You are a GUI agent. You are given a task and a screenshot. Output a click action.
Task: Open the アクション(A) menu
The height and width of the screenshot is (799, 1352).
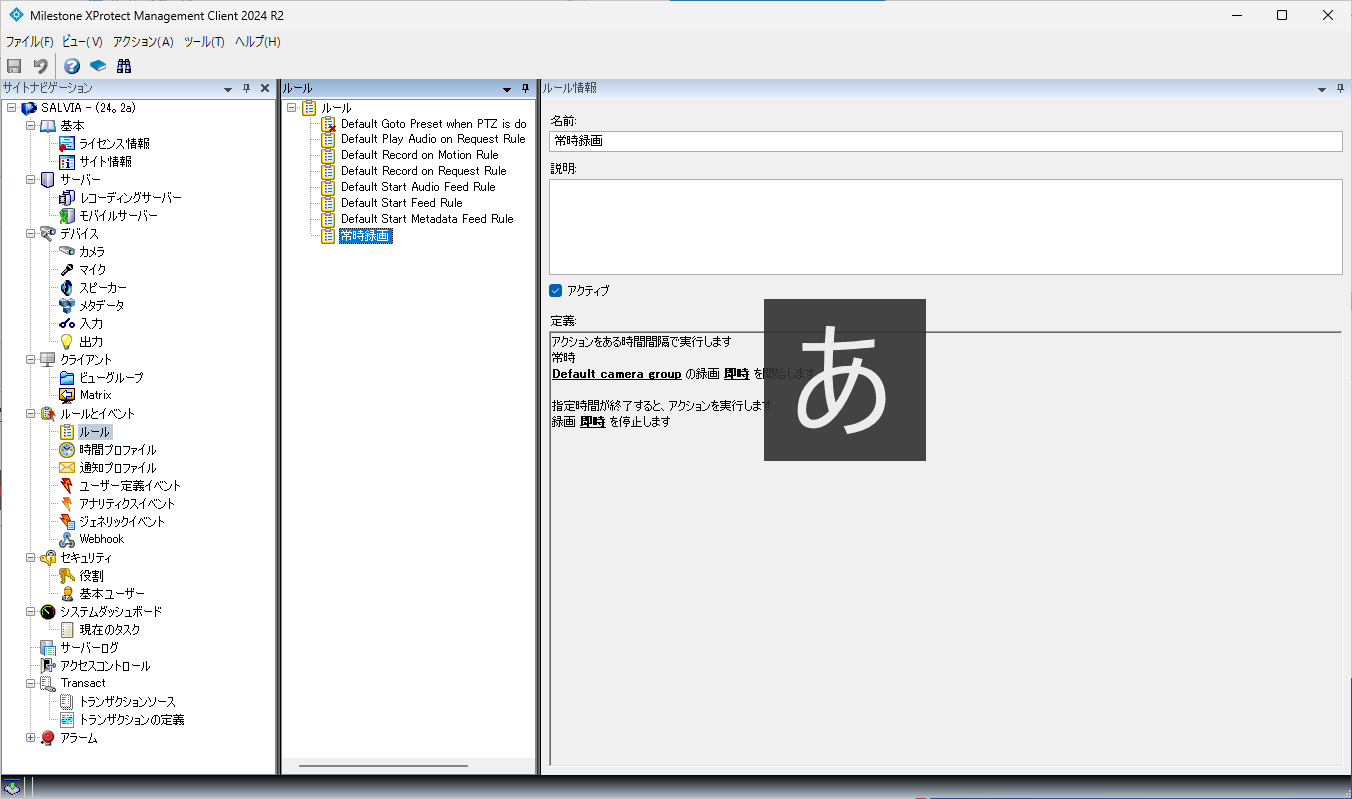143,42
